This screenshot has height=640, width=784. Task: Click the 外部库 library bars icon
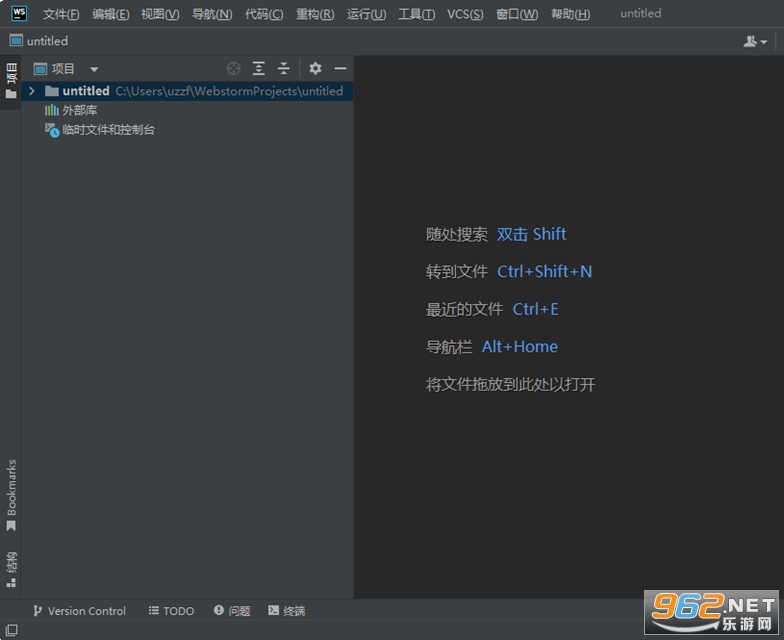52,110
